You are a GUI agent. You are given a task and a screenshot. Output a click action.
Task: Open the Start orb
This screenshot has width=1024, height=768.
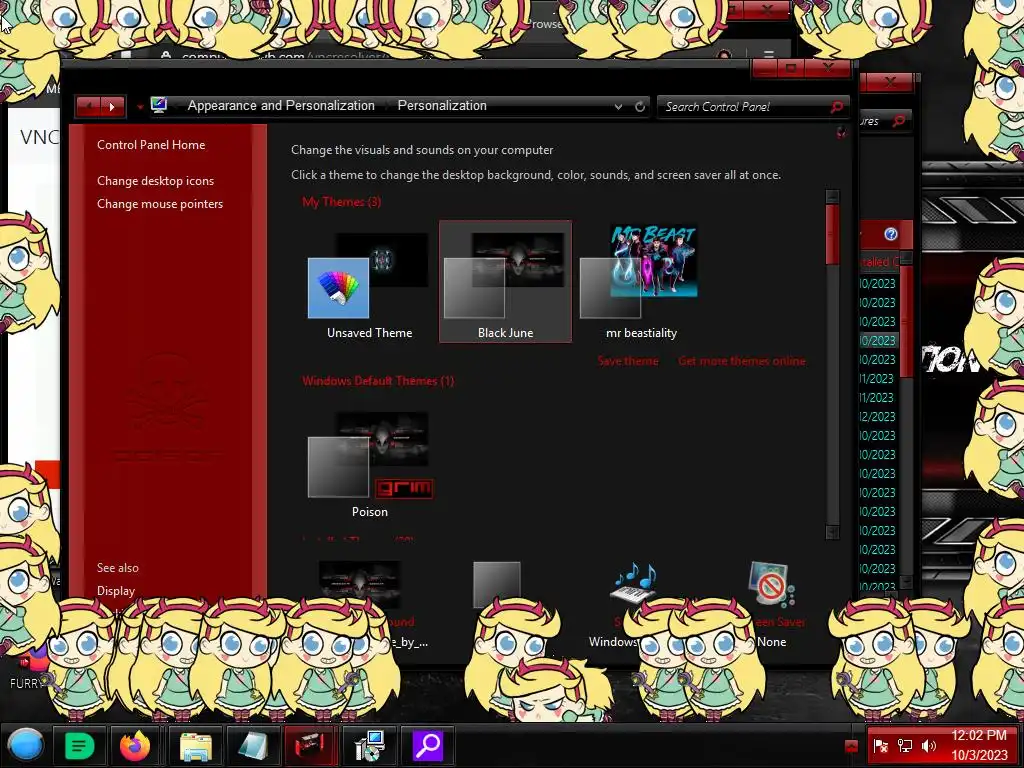click(x=25, y=745)
